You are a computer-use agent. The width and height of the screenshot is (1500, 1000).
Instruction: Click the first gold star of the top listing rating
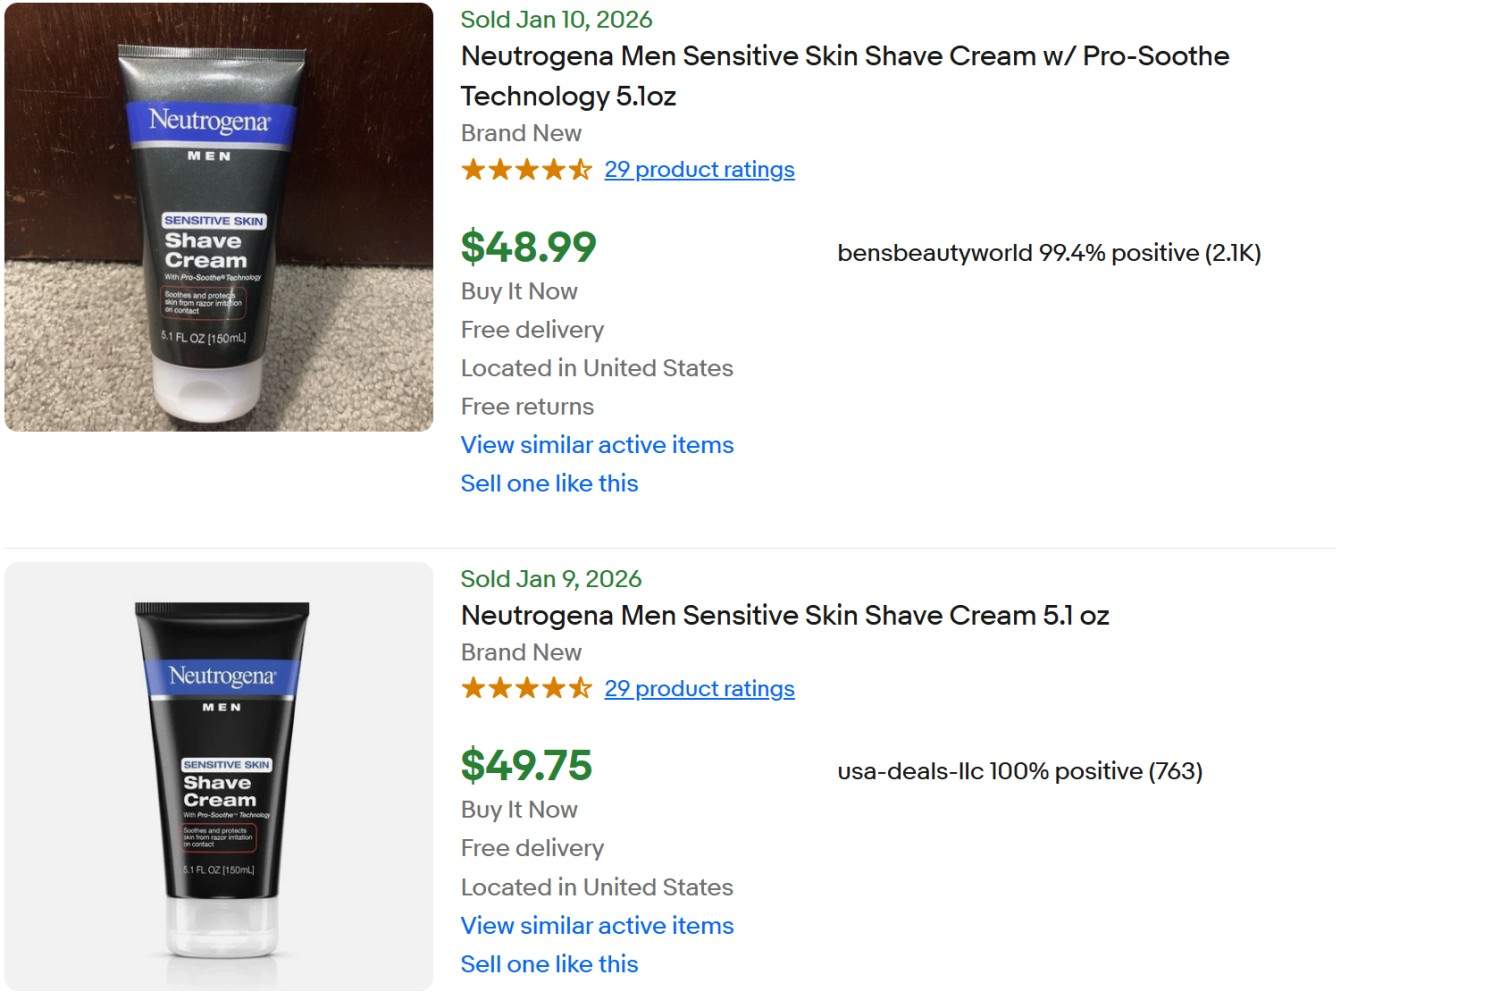point(474,170)
